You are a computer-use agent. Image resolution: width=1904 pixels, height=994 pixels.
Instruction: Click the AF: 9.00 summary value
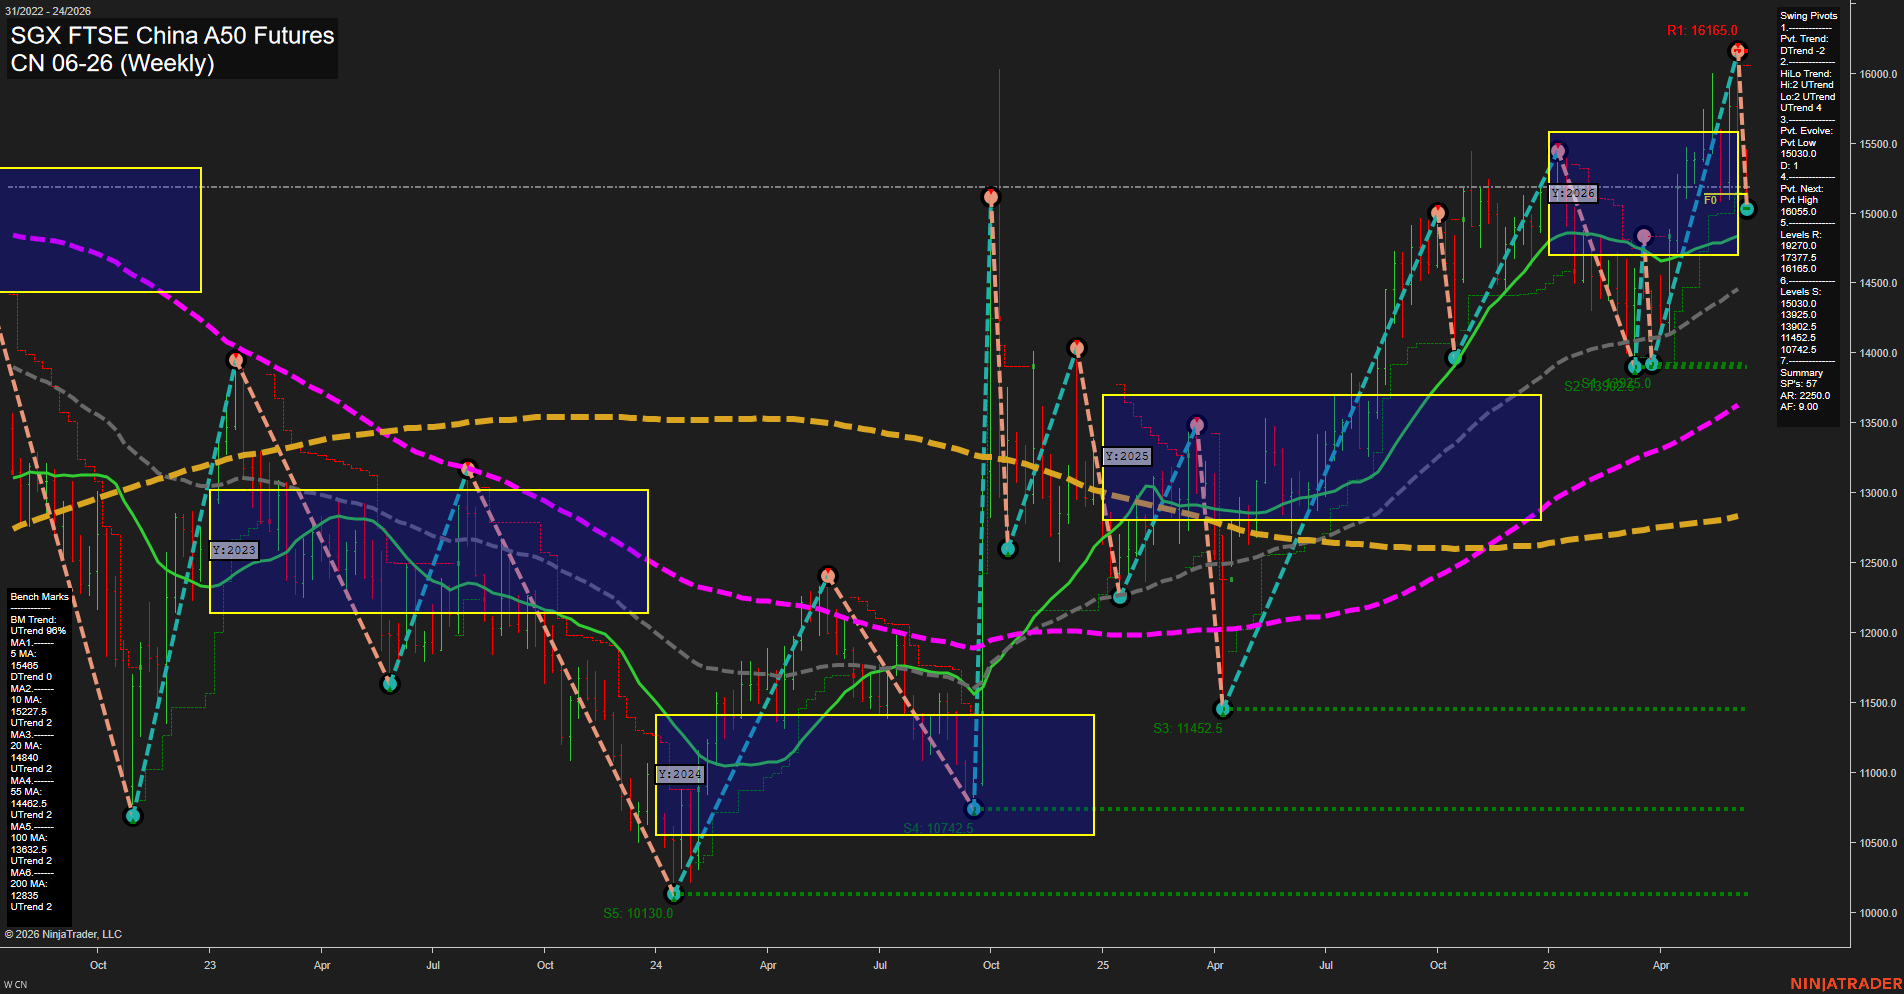click(1799, 407)
